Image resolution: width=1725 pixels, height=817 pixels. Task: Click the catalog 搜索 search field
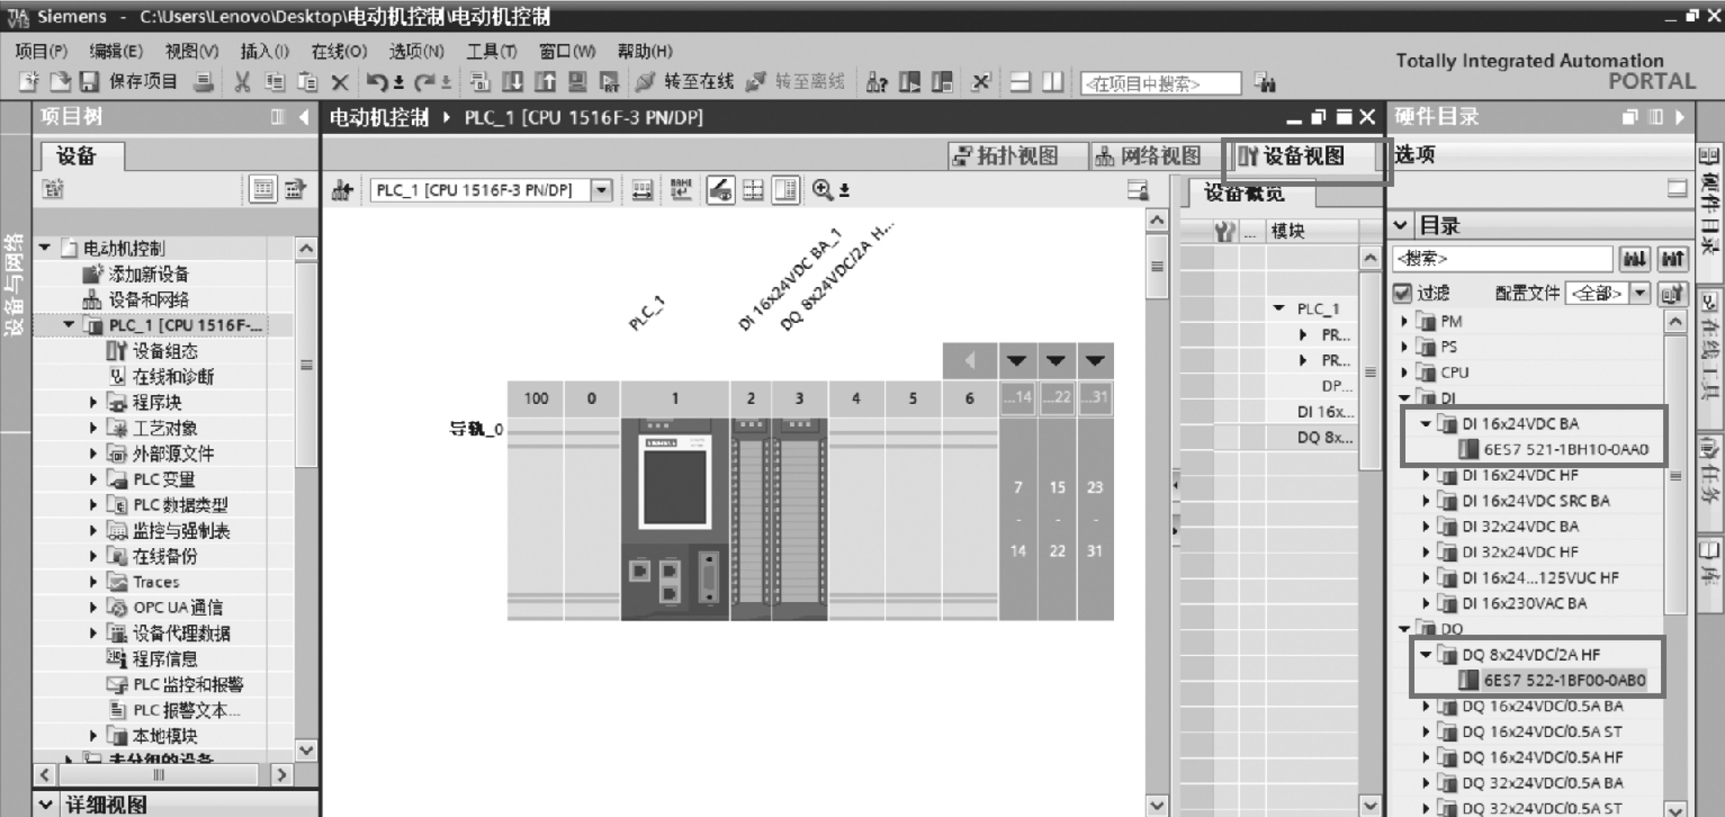[1502, 259]
